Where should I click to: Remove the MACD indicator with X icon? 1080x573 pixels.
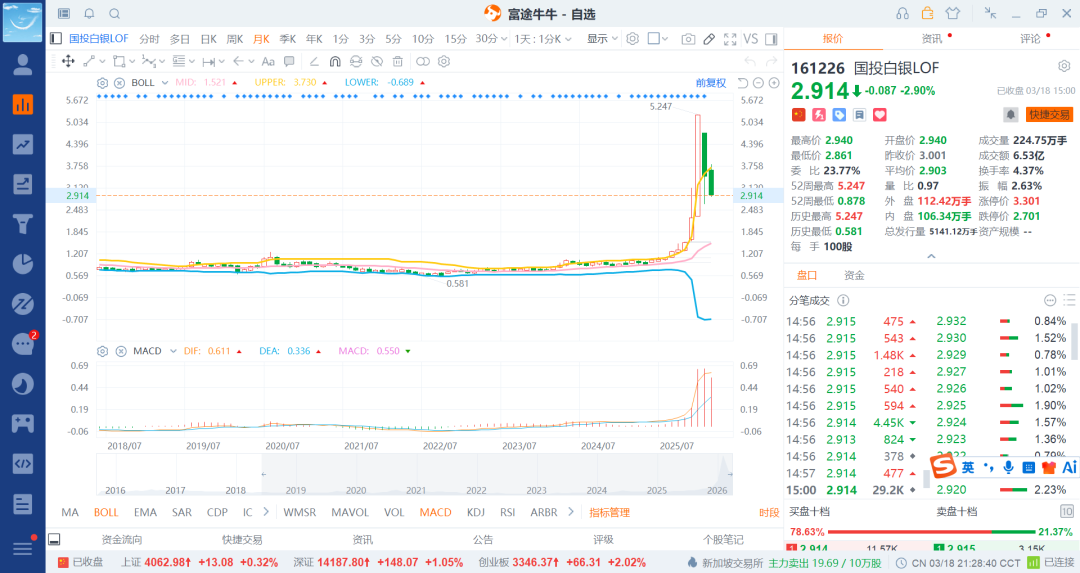click(121, 351)
